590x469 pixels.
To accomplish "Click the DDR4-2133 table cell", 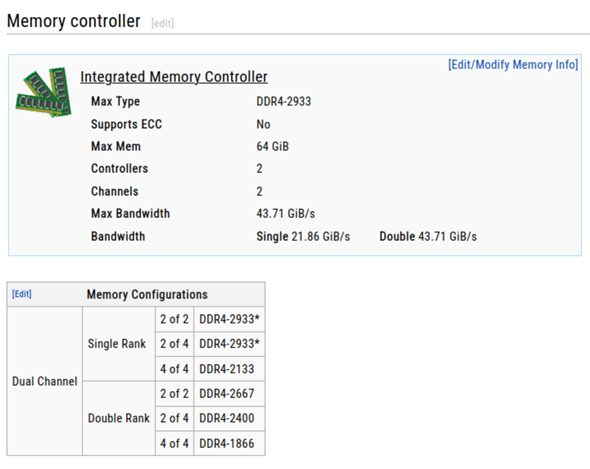I will pyautogui.click(x=229, y=369).
